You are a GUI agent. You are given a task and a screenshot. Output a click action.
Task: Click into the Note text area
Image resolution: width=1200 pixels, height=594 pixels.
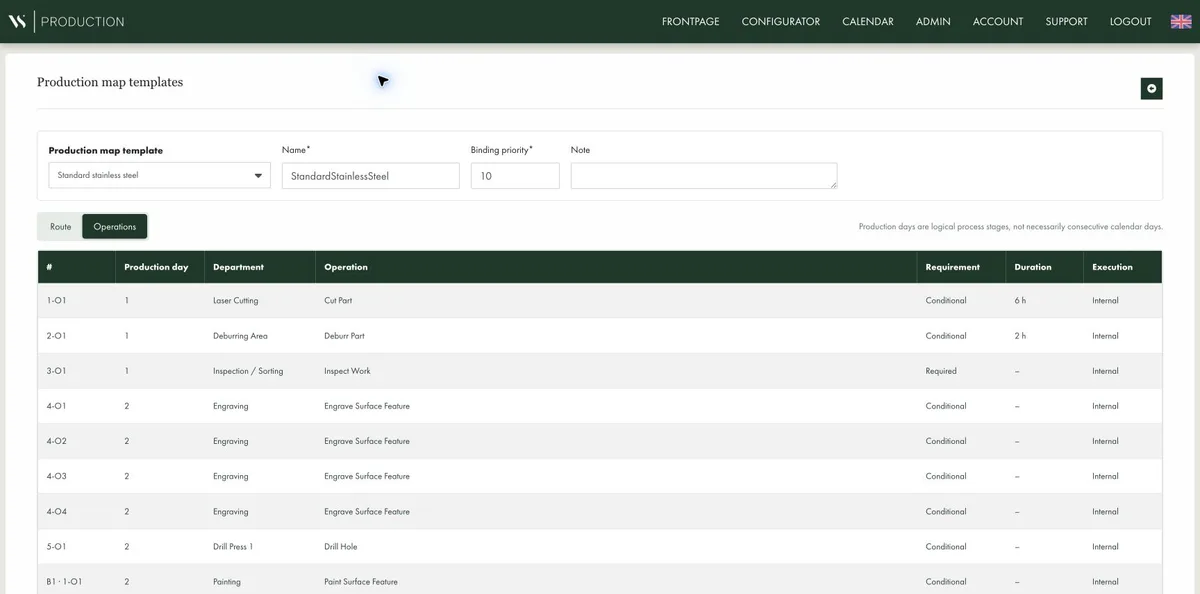click(x=704, y=175)
